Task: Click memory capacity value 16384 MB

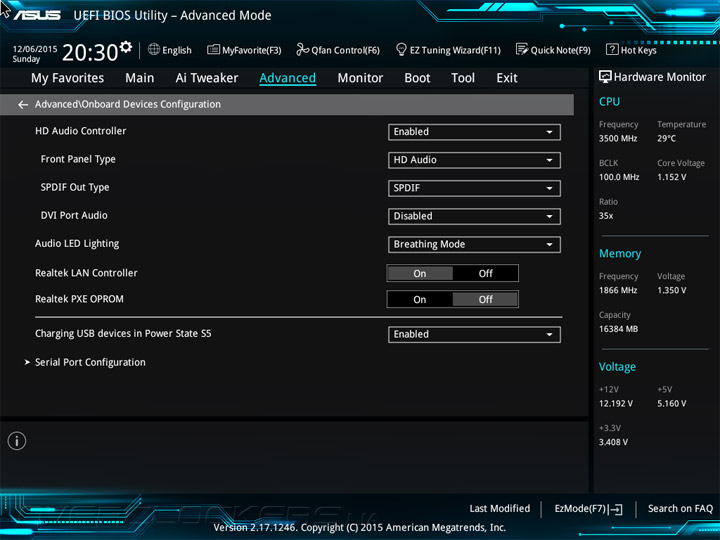Action: pos(619,329)
